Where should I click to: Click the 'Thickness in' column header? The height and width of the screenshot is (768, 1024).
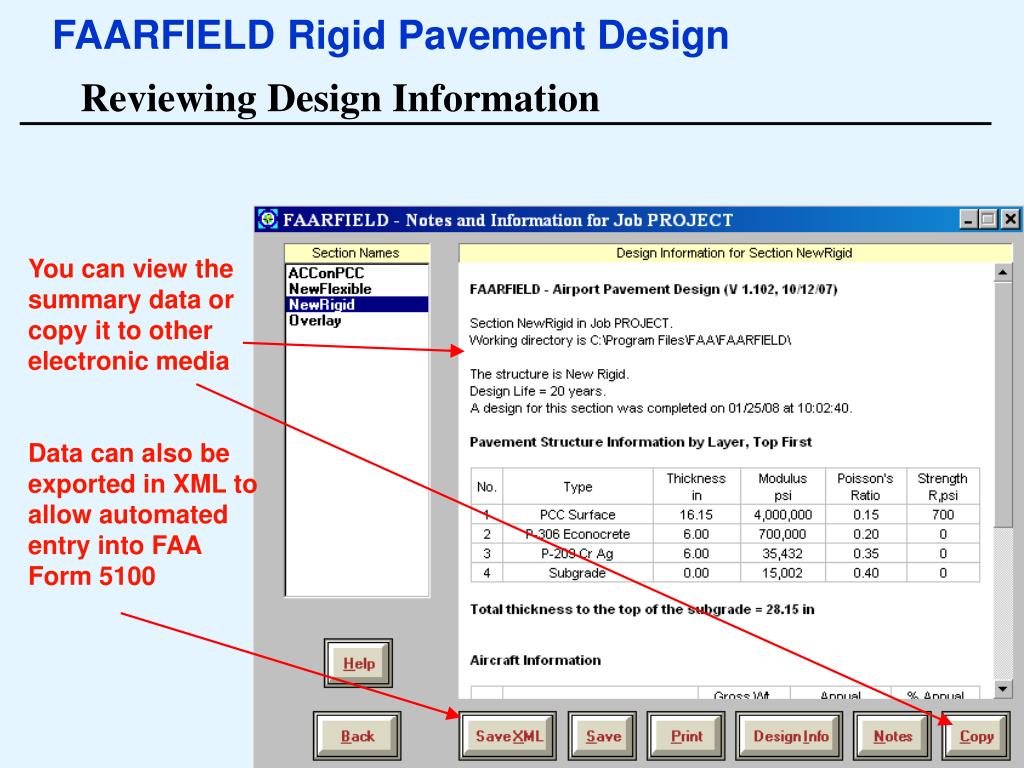[696, 487]
